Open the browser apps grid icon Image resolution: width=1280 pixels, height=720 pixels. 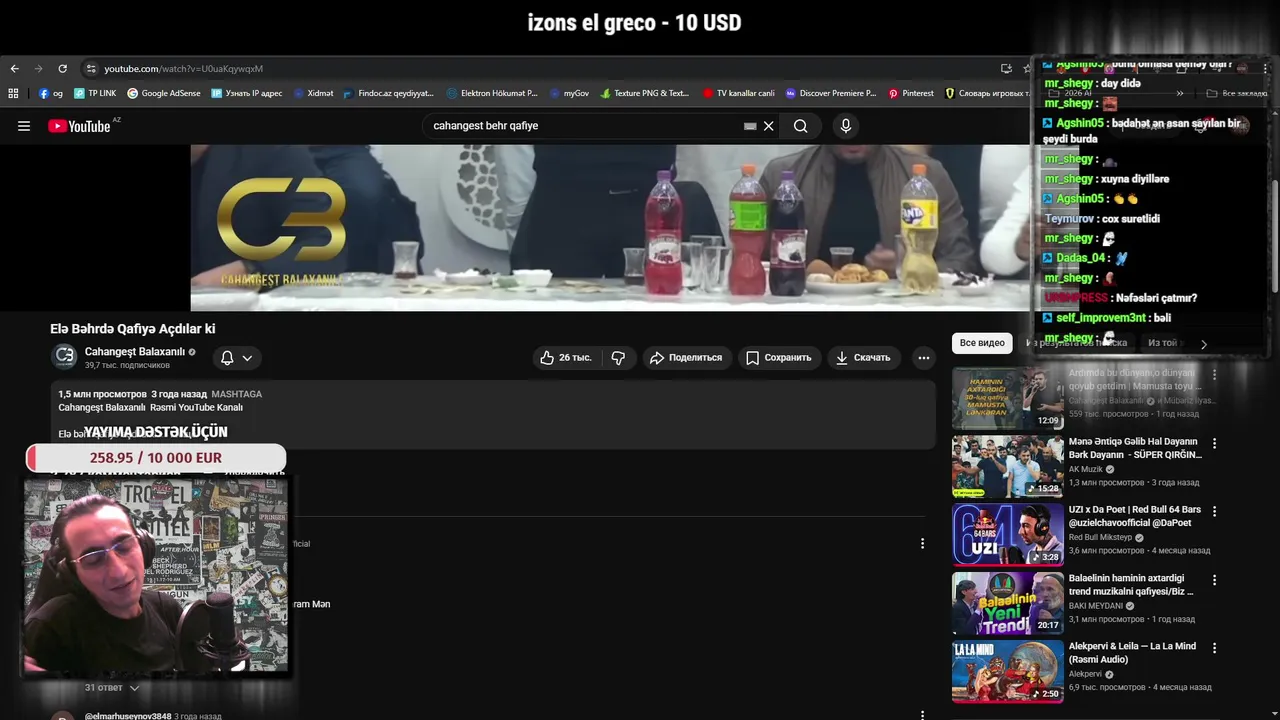(x=13, y=93)
